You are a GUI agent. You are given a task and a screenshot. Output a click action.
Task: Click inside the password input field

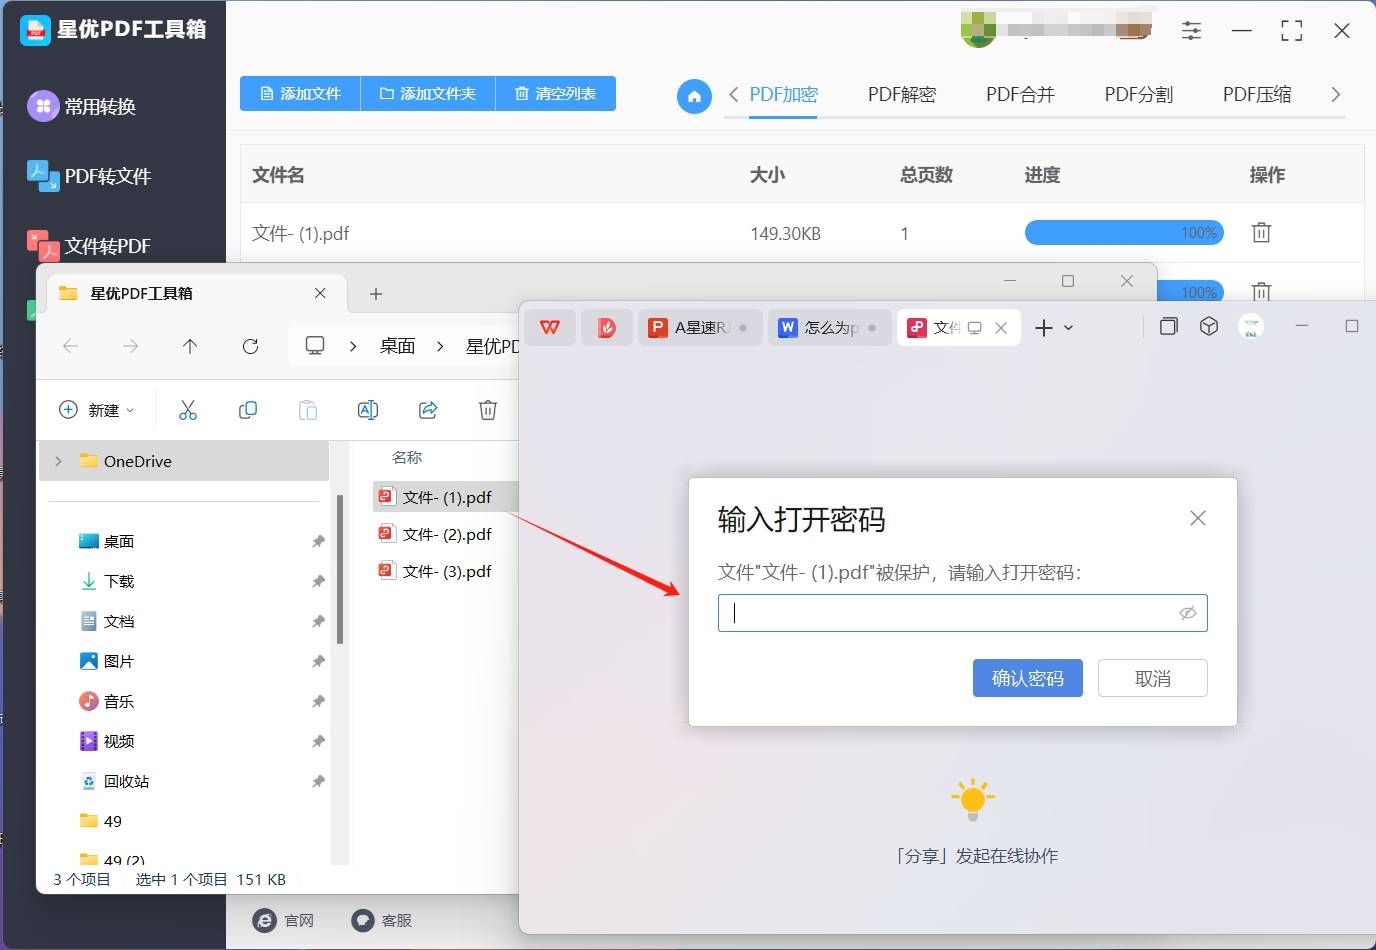(x=950, y=613)
